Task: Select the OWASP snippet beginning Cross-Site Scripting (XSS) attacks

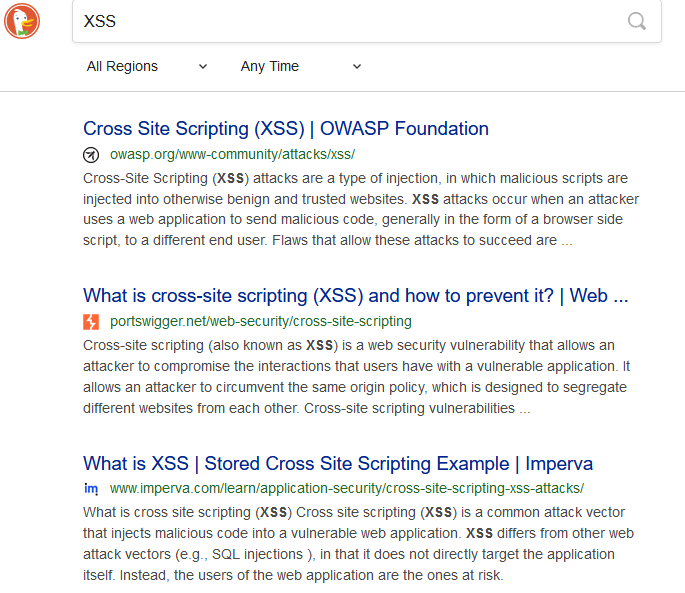Action: pos(361,209)
